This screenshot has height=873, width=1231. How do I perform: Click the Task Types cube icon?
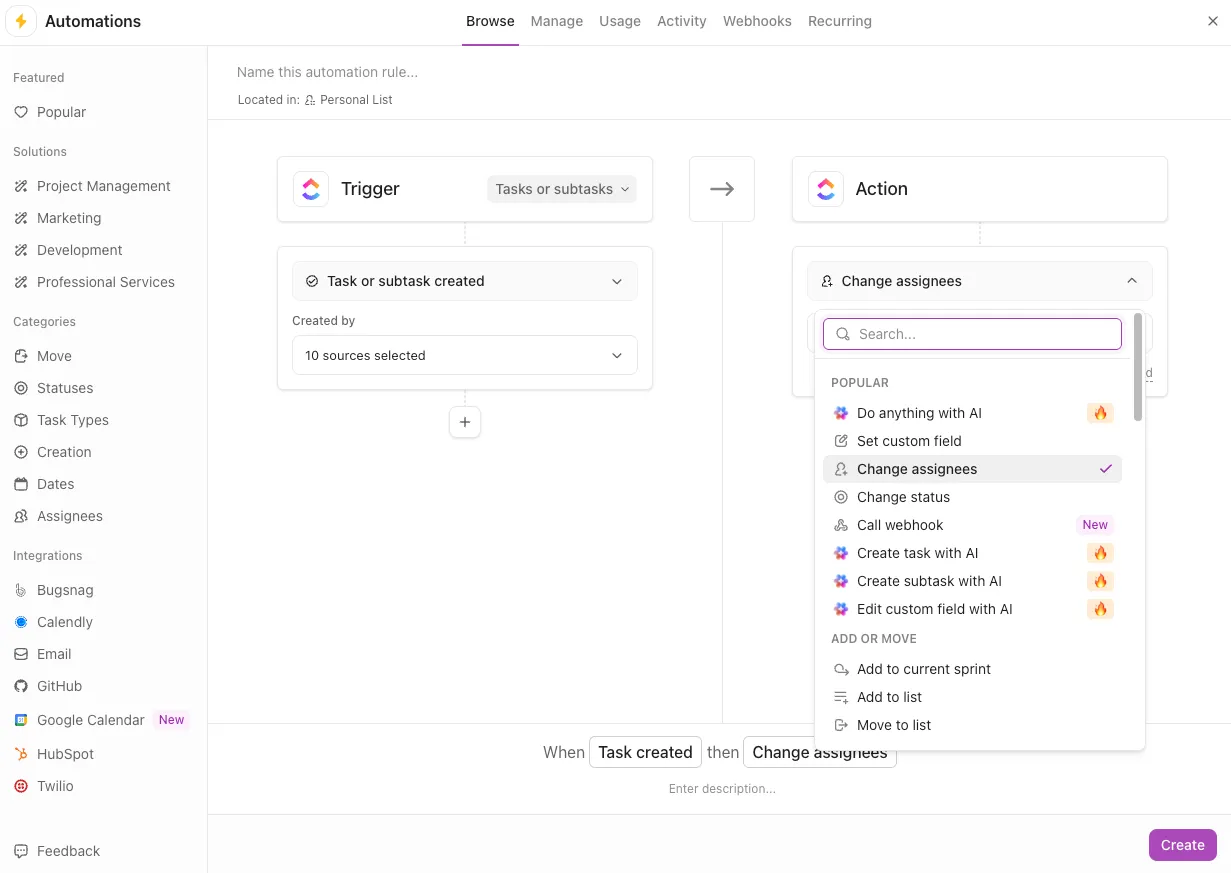click(x=21, y=420)
